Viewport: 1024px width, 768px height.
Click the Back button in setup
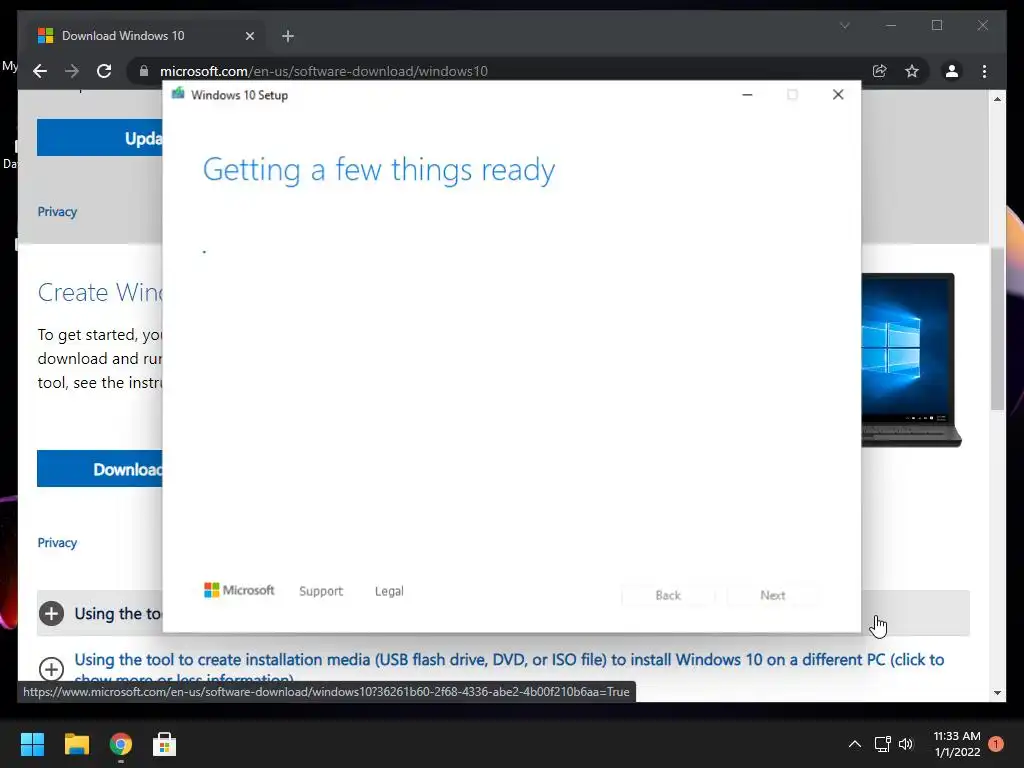click(x=668, y=595)
